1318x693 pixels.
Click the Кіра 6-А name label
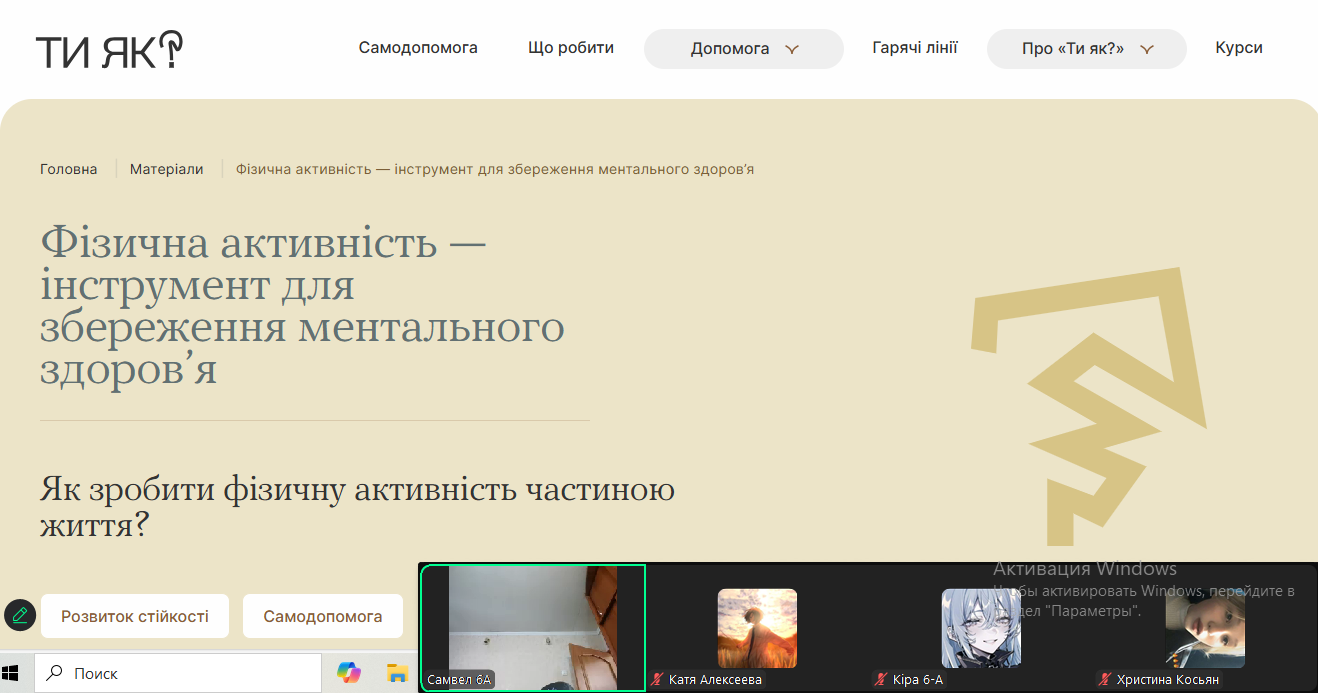[918, 680]
